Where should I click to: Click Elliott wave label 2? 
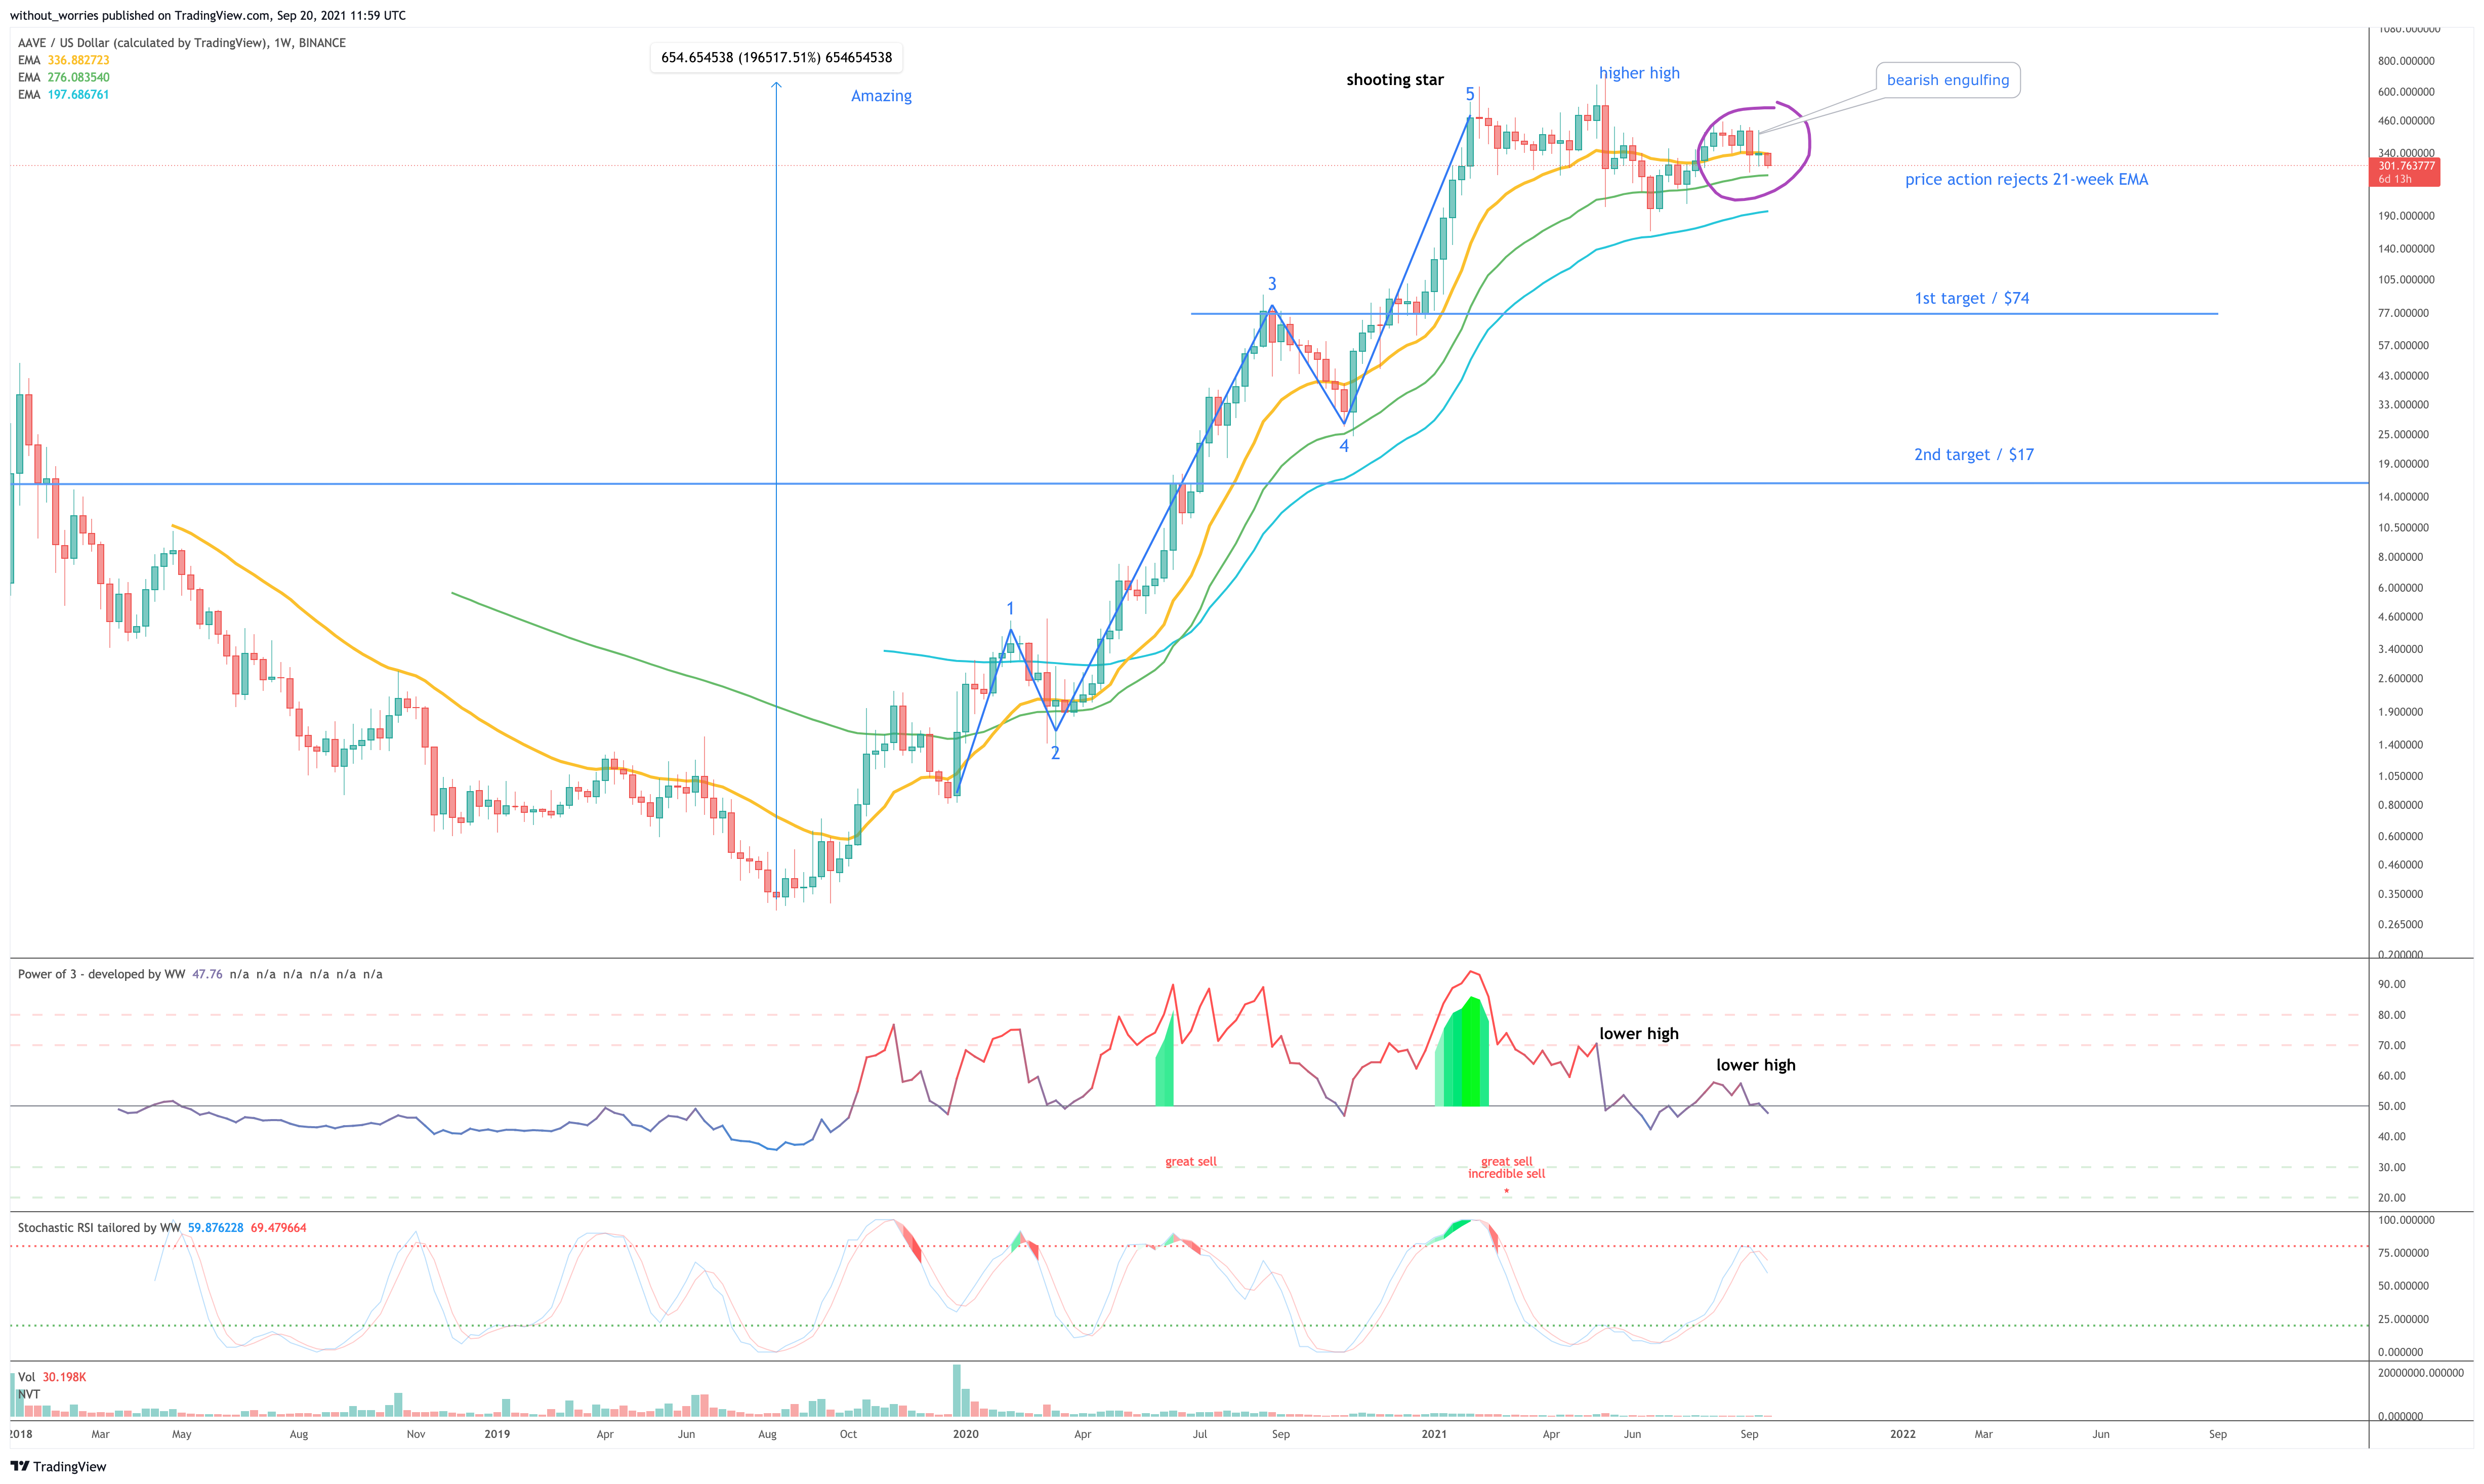(x=1055, y=753)
